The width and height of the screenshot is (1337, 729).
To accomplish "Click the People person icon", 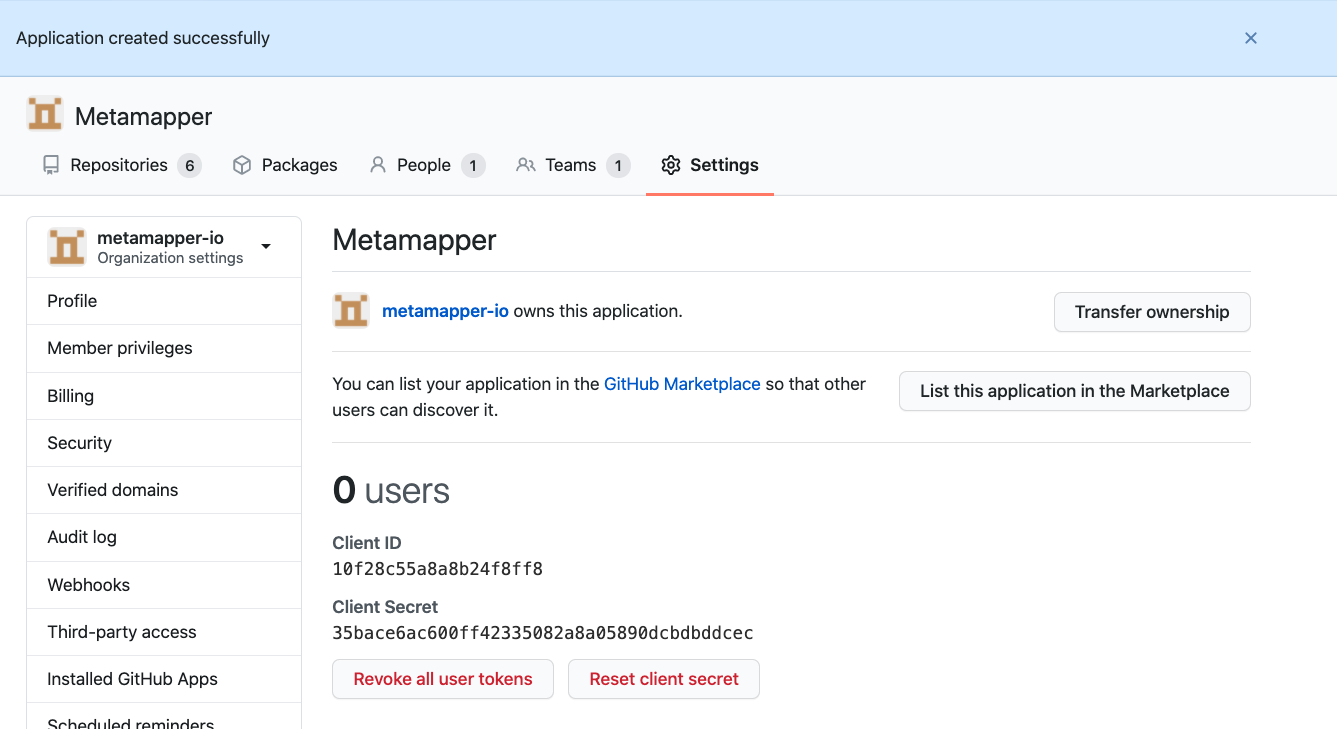I will (x=377, y=165).
